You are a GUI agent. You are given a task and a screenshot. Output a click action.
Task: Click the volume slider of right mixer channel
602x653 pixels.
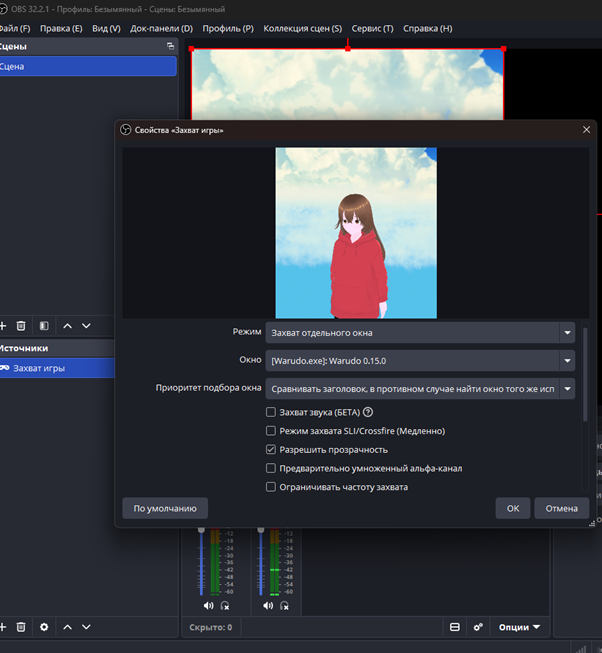pos(261,561)
